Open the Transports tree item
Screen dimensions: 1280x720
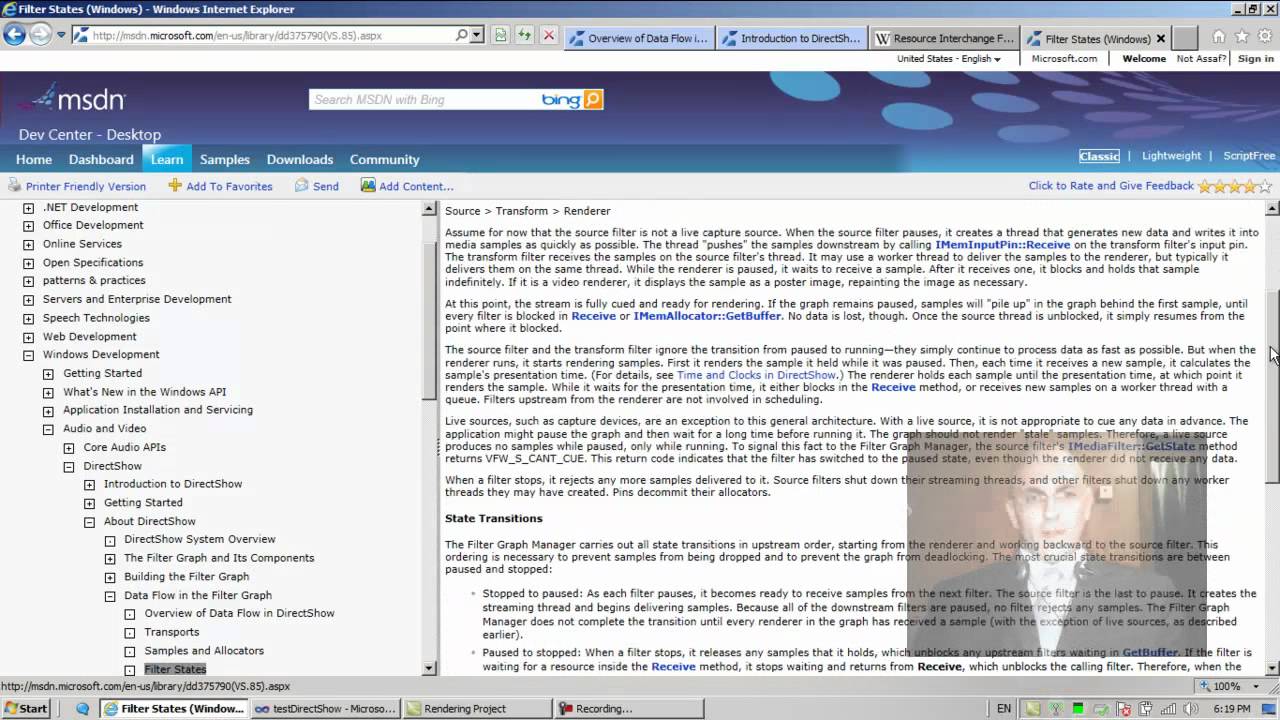tap(172, 632)
